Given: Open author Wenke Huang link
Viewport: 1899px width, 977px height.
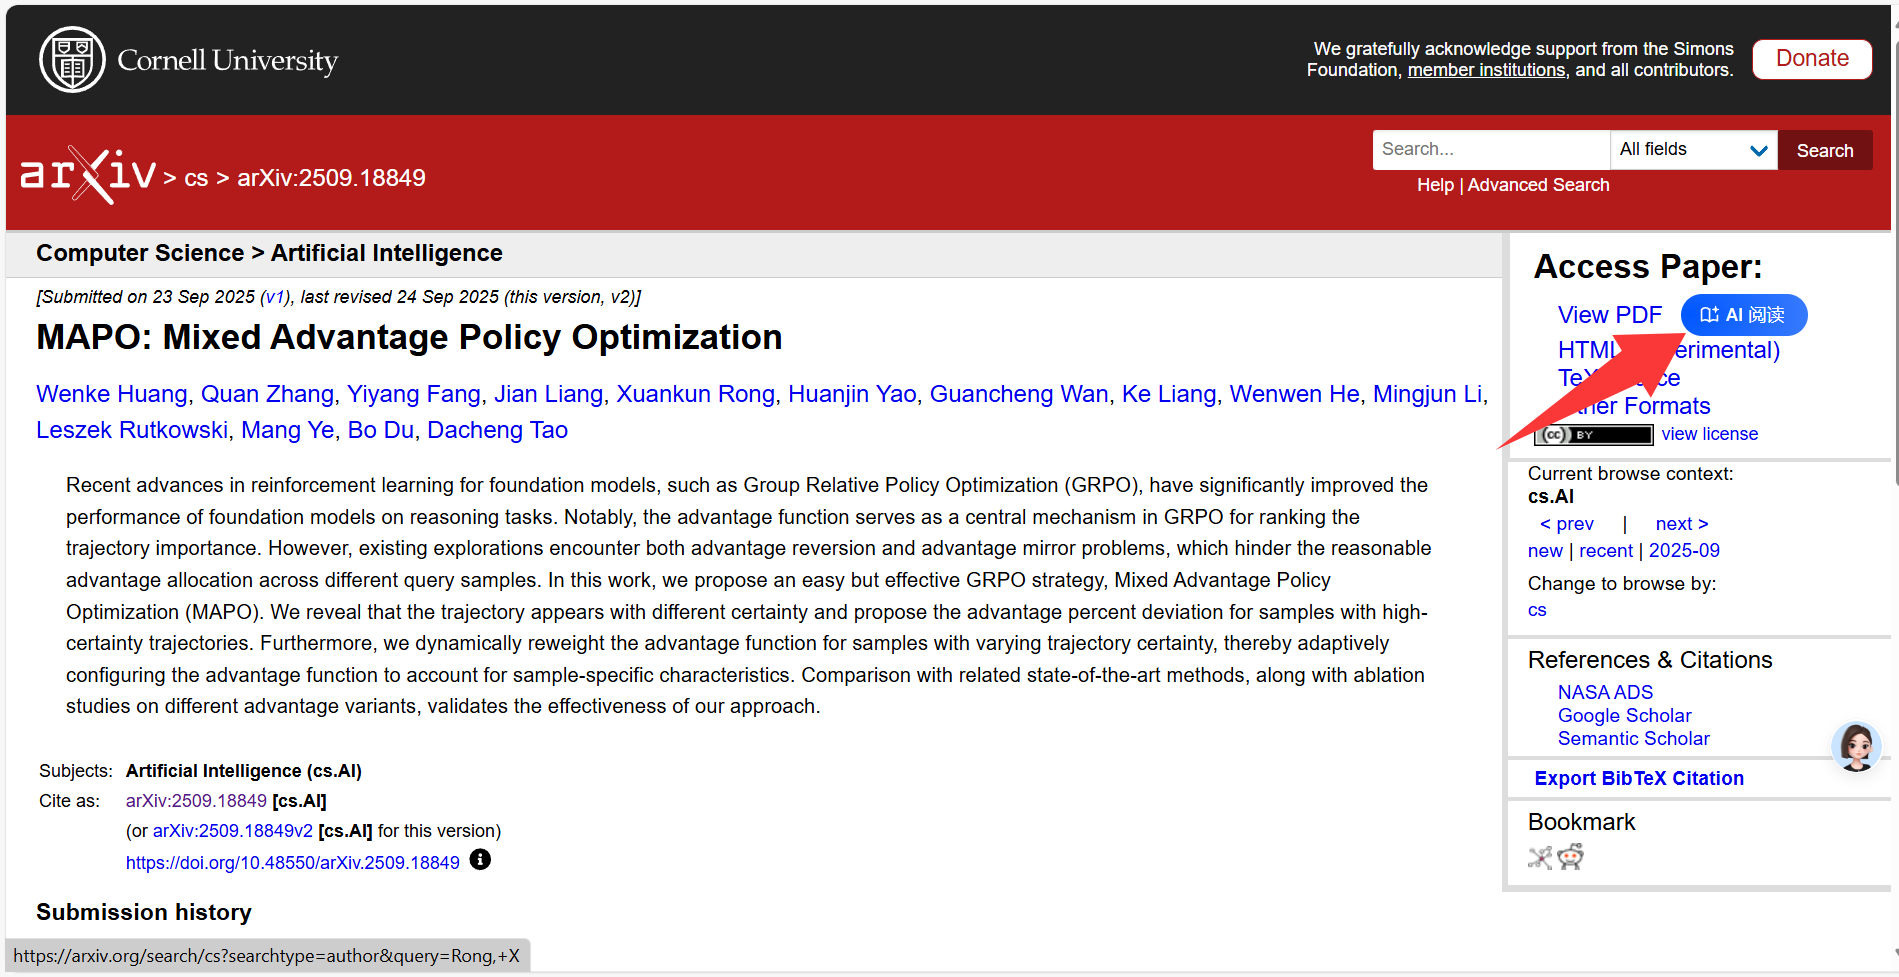Looking at the screenshot, I should click(112, 394).
